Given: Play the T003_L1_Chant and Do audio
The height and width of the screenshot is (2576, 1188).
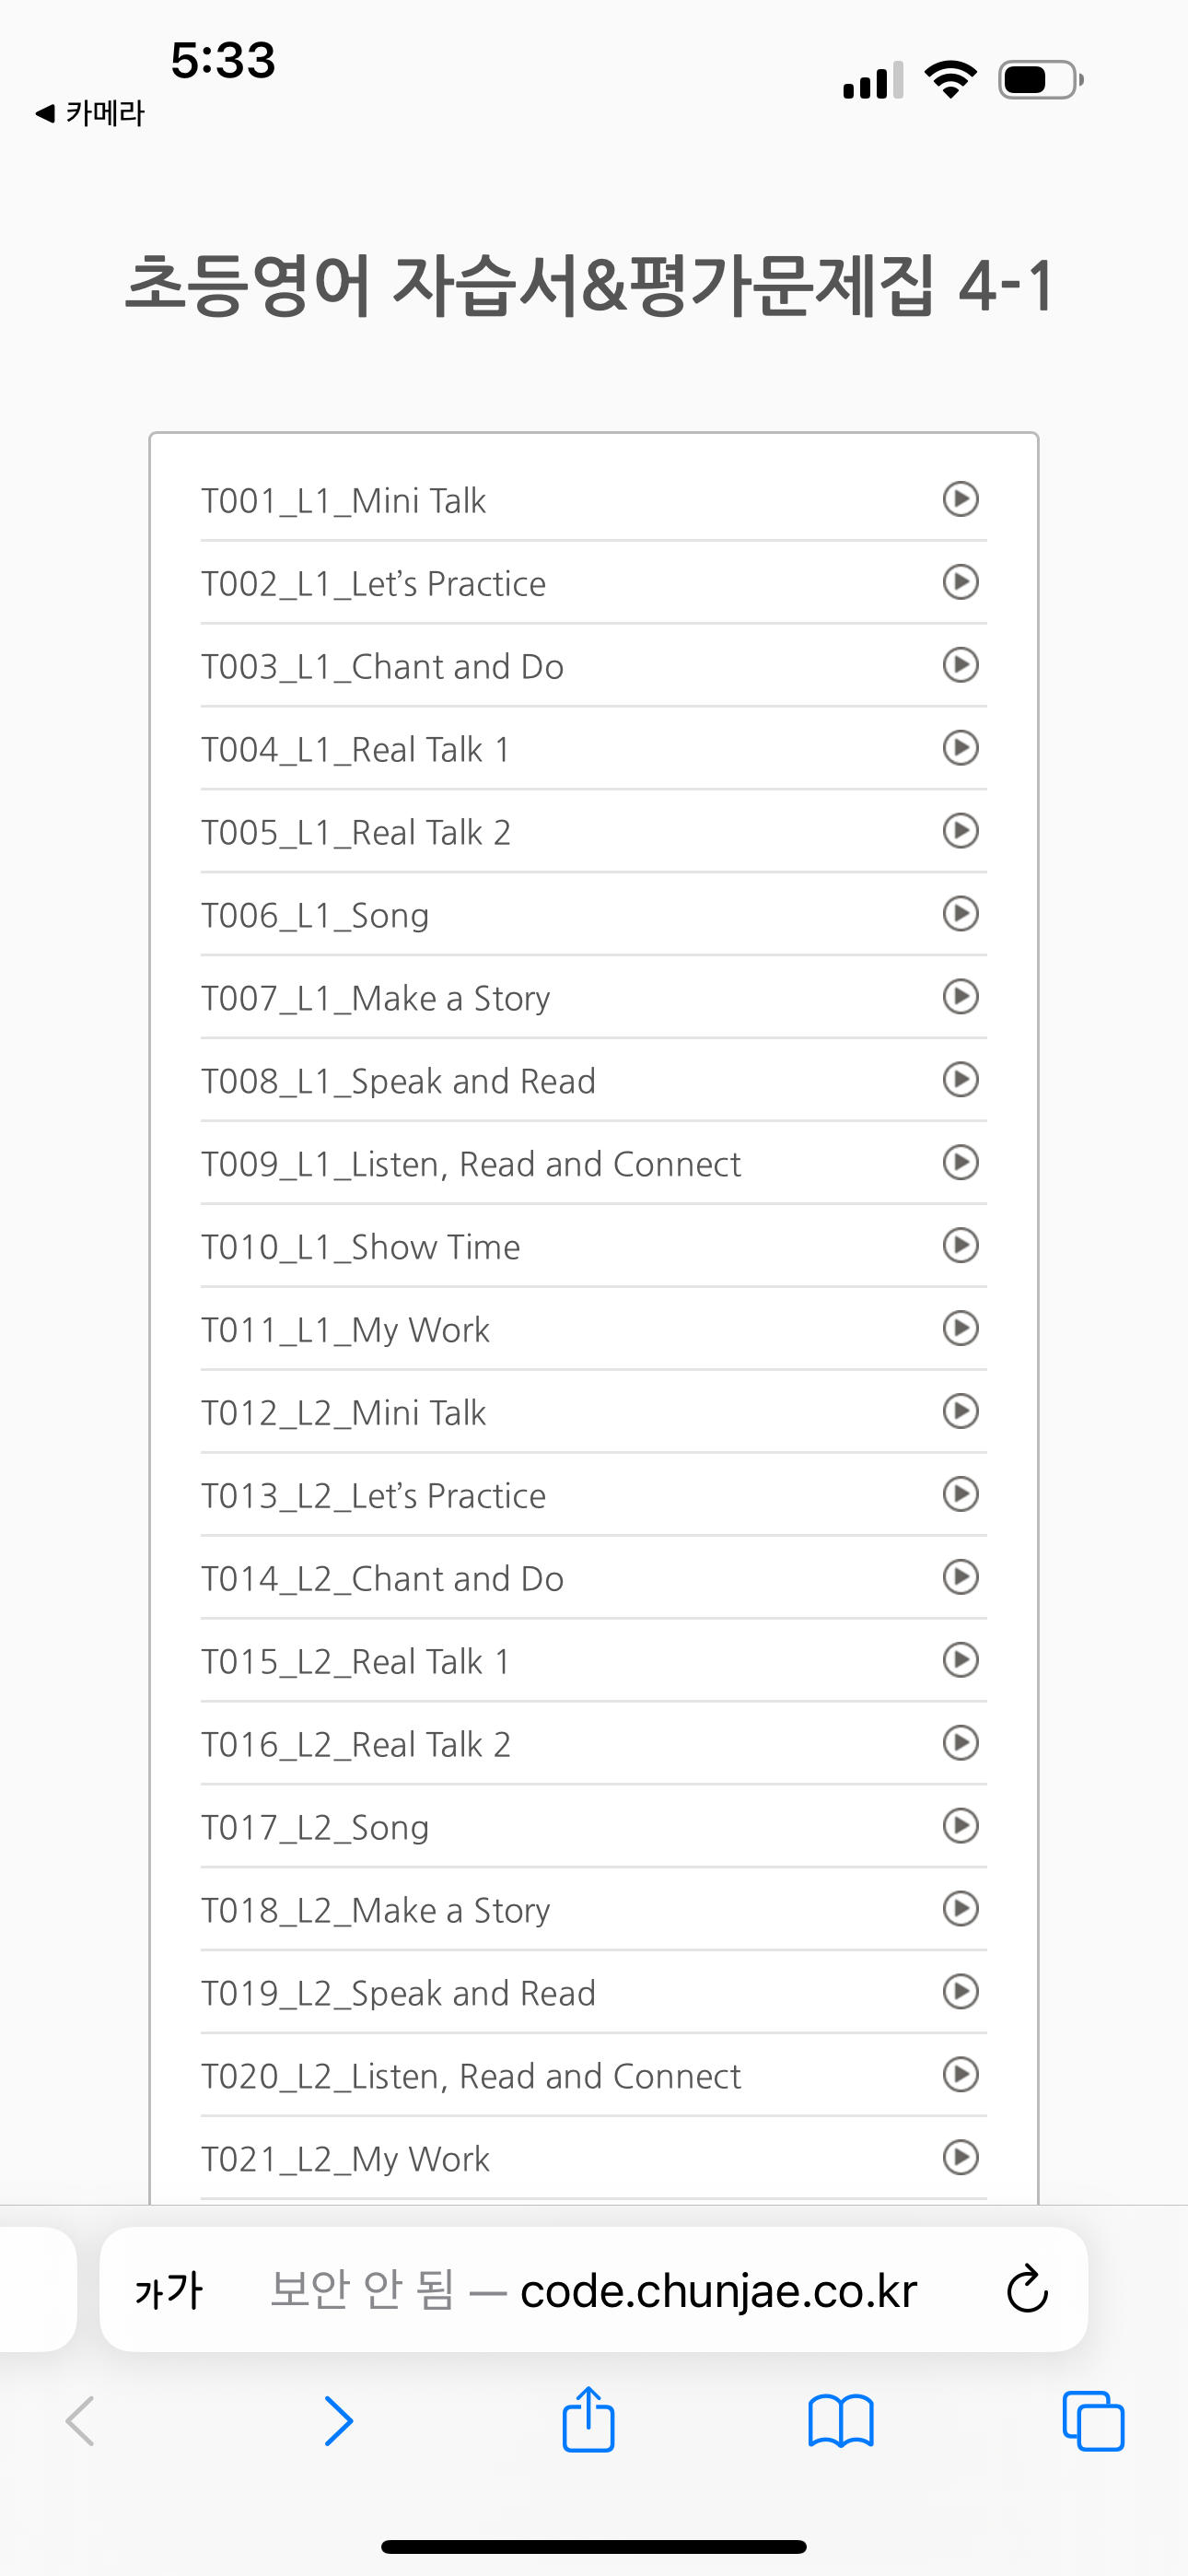Looking at the screenshot, I should click(960, 664).
